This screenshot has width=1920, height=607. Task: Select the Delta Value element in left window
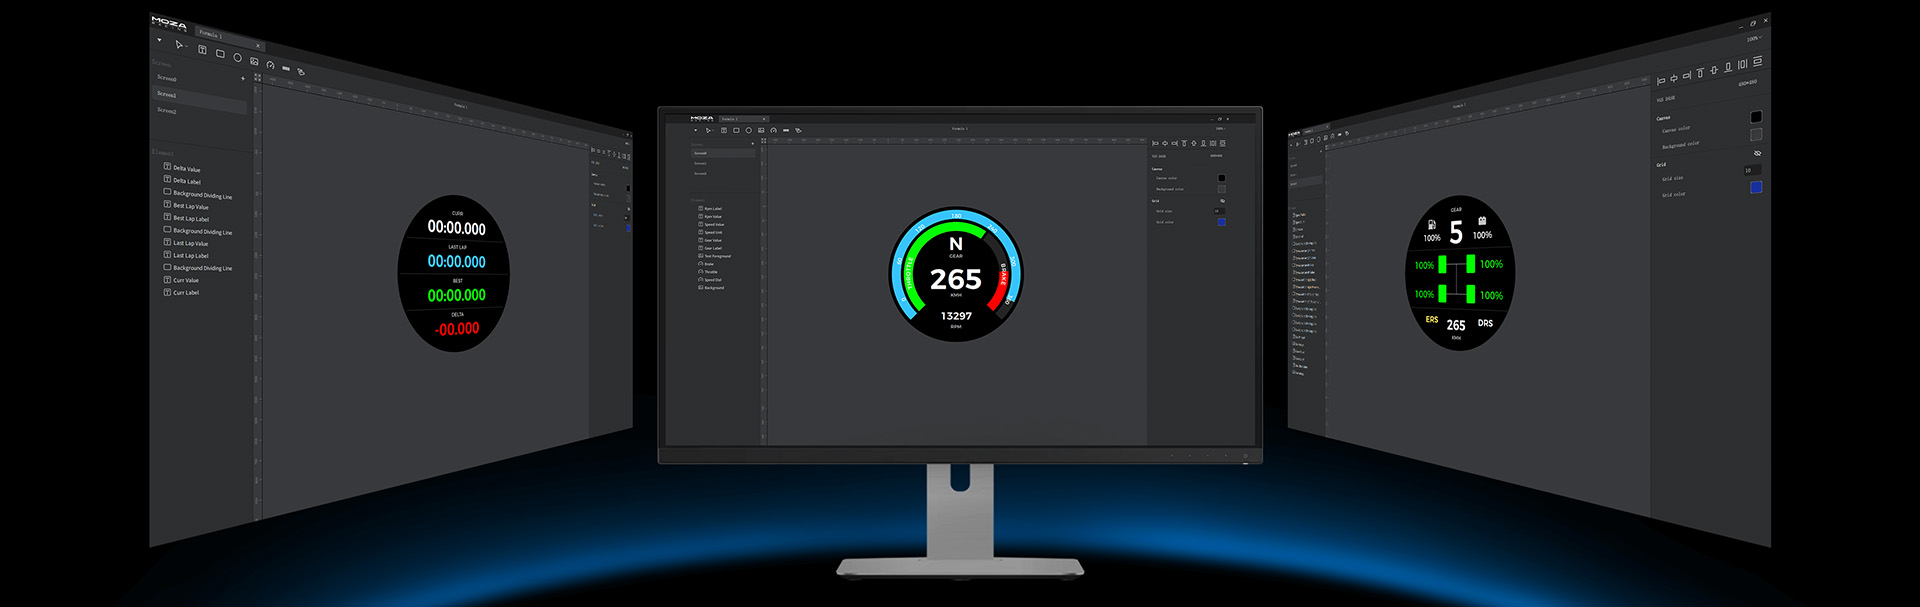(x=186, y=168)
